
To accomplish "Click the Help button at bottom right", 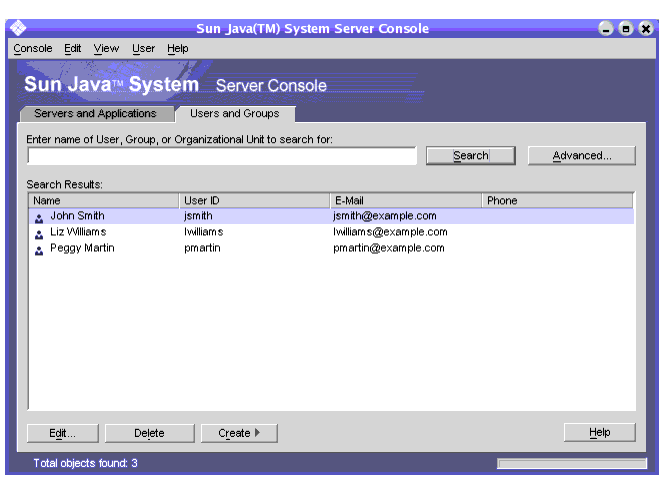I will pyautogui.click(x=600, y=432).
